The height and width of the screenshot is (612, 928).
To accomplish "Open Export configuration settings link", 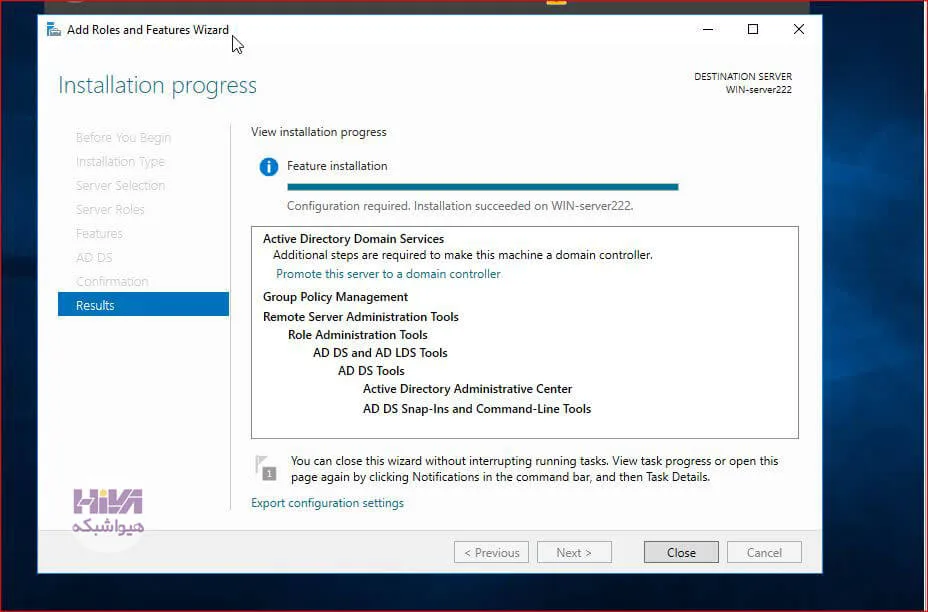I will [x=327, y=503].
